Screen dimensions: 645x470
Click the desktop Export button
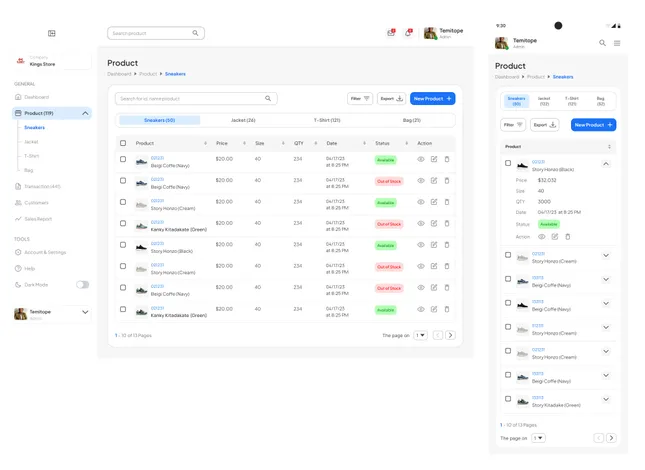pos(391,99)
